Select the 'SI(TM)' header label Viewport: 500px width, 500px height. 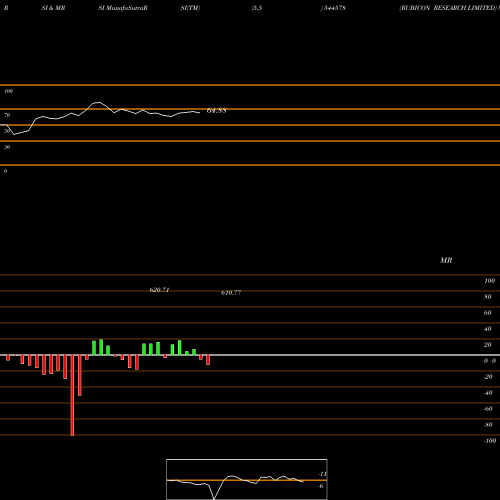190,8
